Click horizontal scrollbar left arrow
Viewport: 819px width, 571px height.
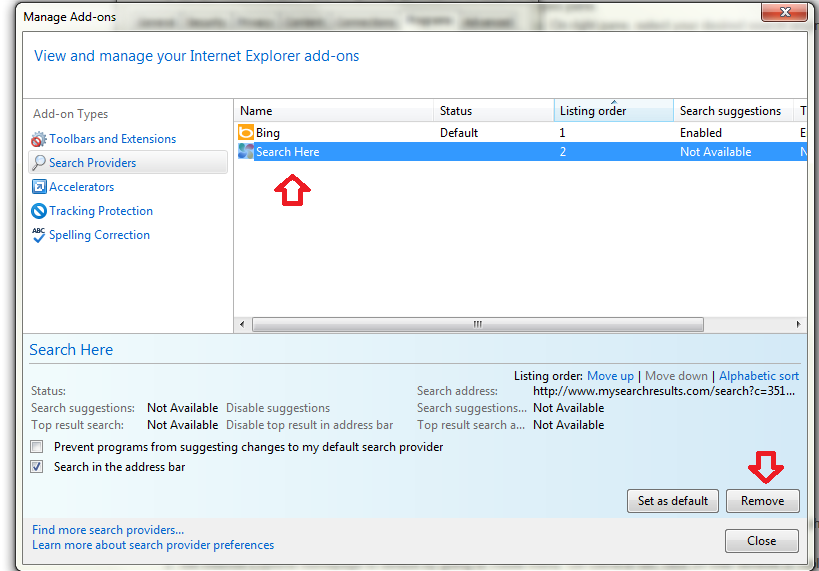pos(242,324)
